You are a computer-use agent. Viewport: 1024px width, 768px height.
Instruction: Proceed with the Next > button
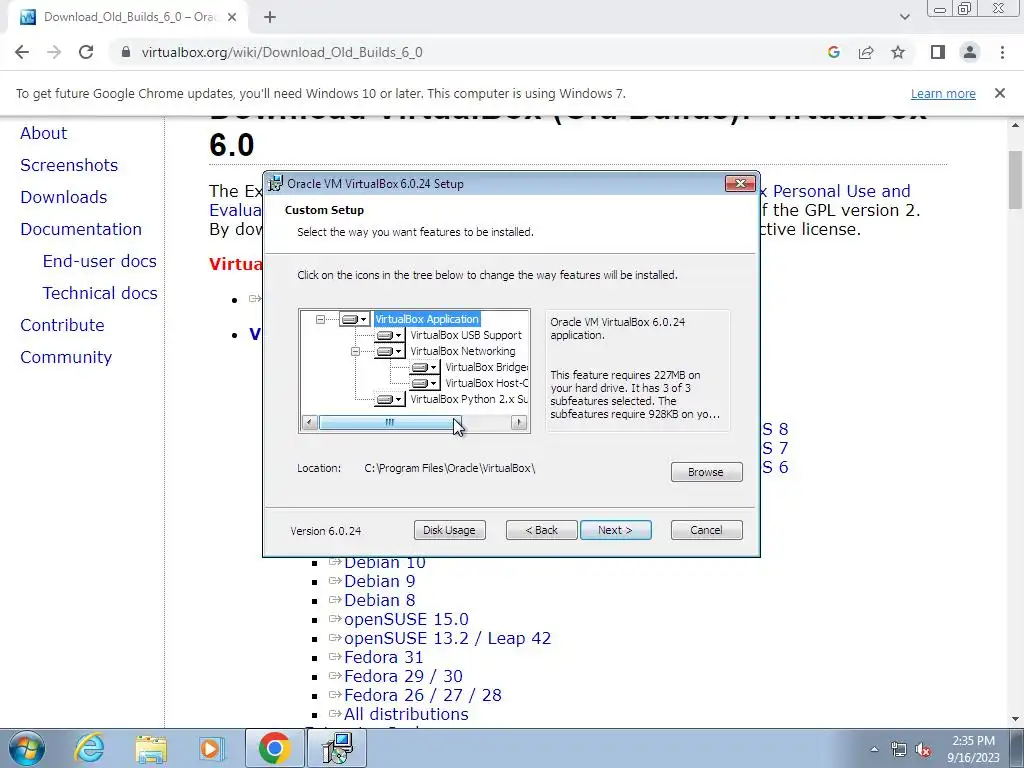coord(615,530)
